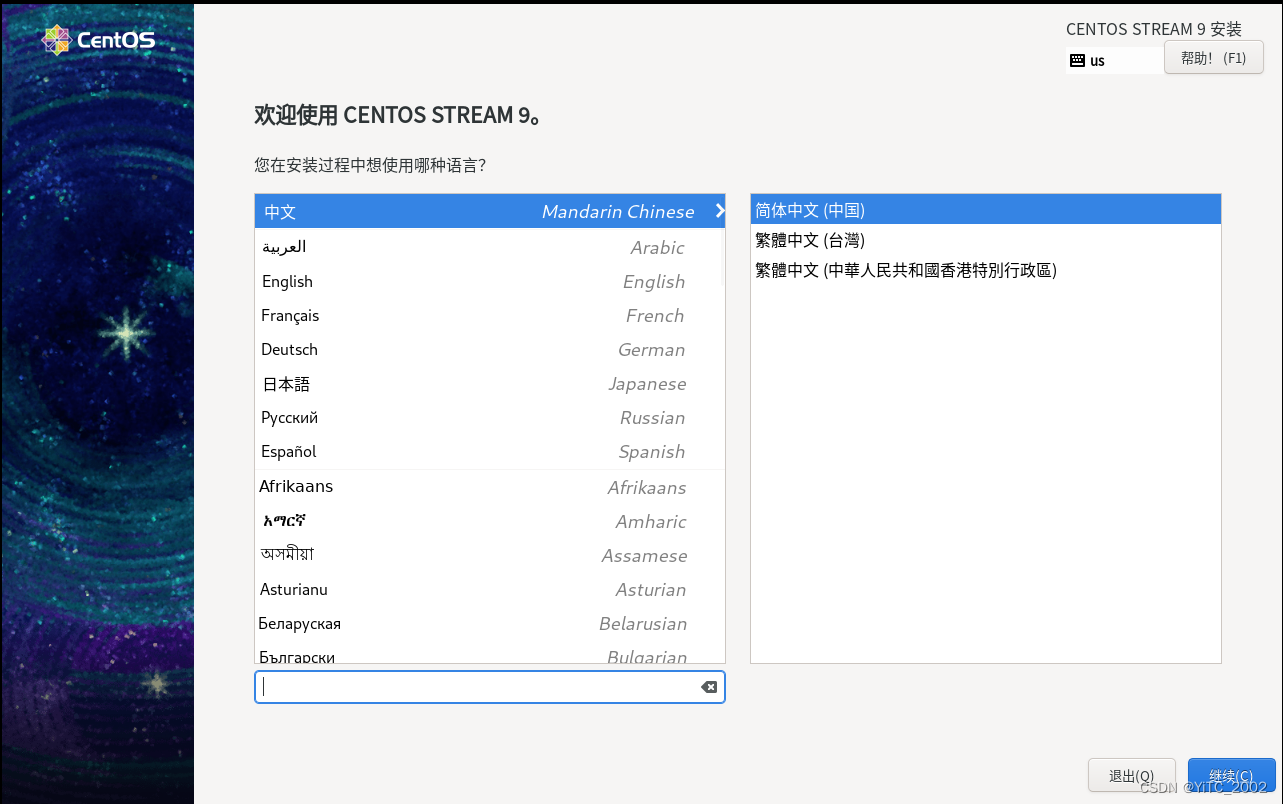Choose the English language row
Image resolution: width=1283 pixels, height=804 pixels.
point(490,281)
